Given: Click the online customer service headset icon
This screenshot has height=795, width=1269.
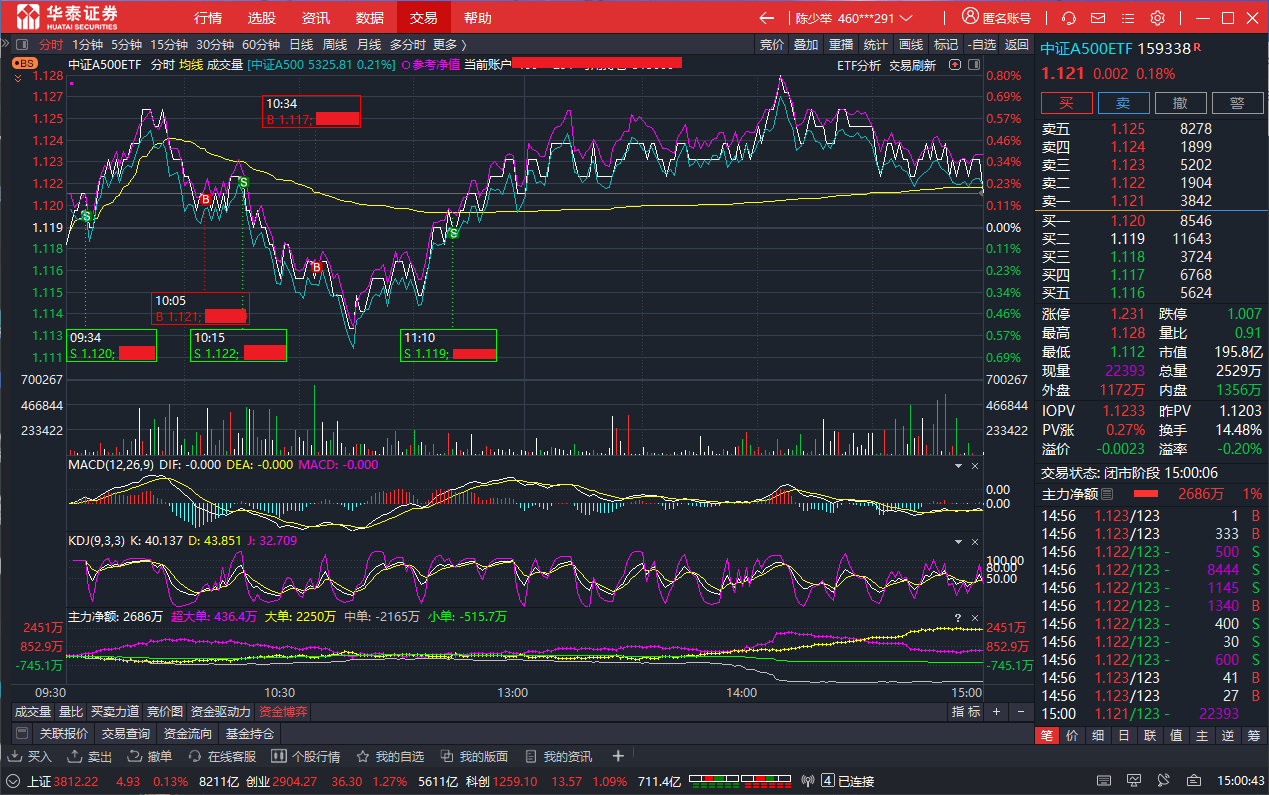Looking at the screenshot, I should [x=1069, y=18].
